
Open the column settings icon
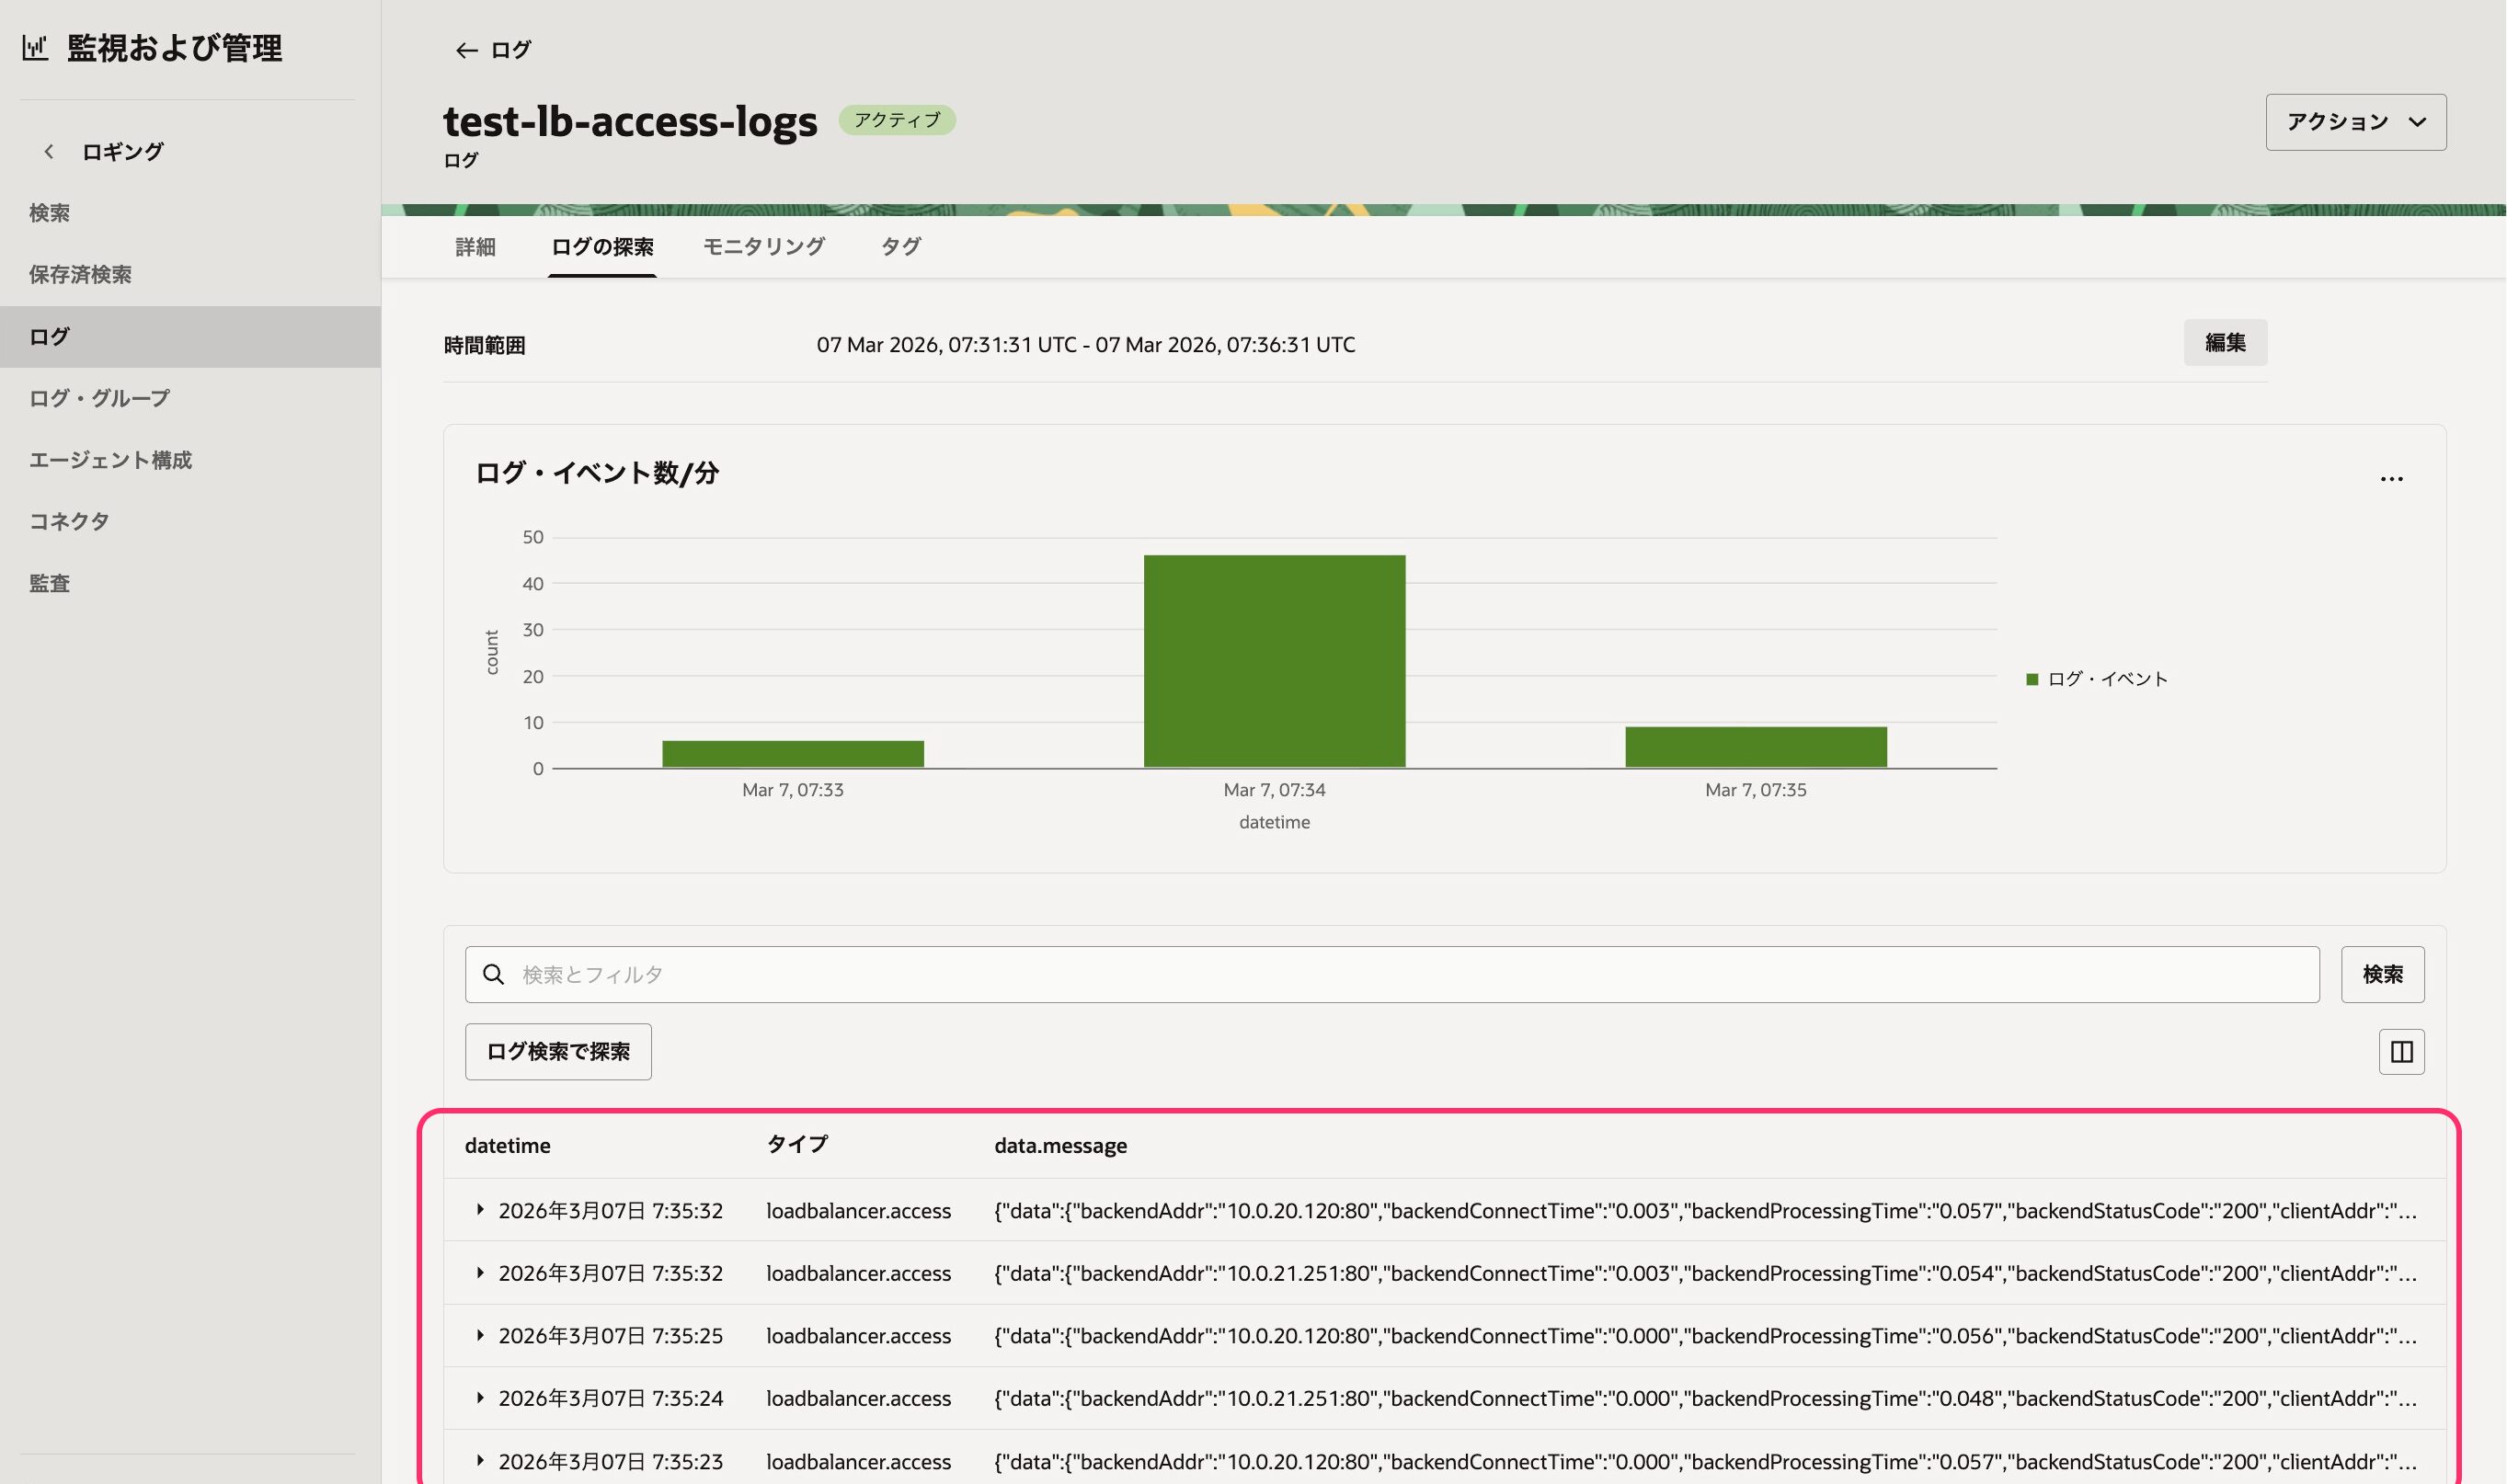(2401, 1051)
